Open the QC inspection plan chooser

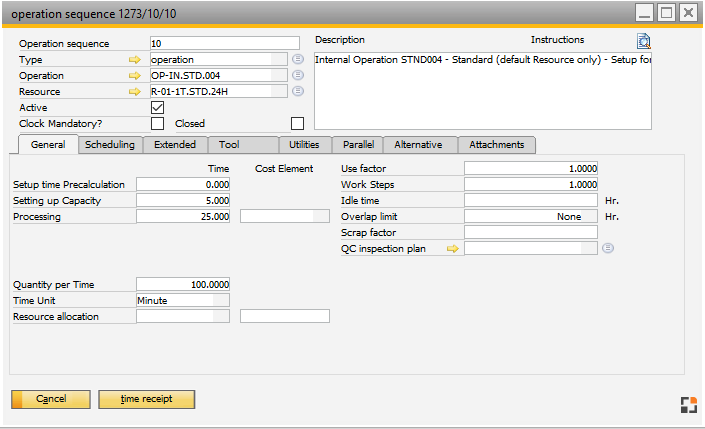click(x=608, y=248)
